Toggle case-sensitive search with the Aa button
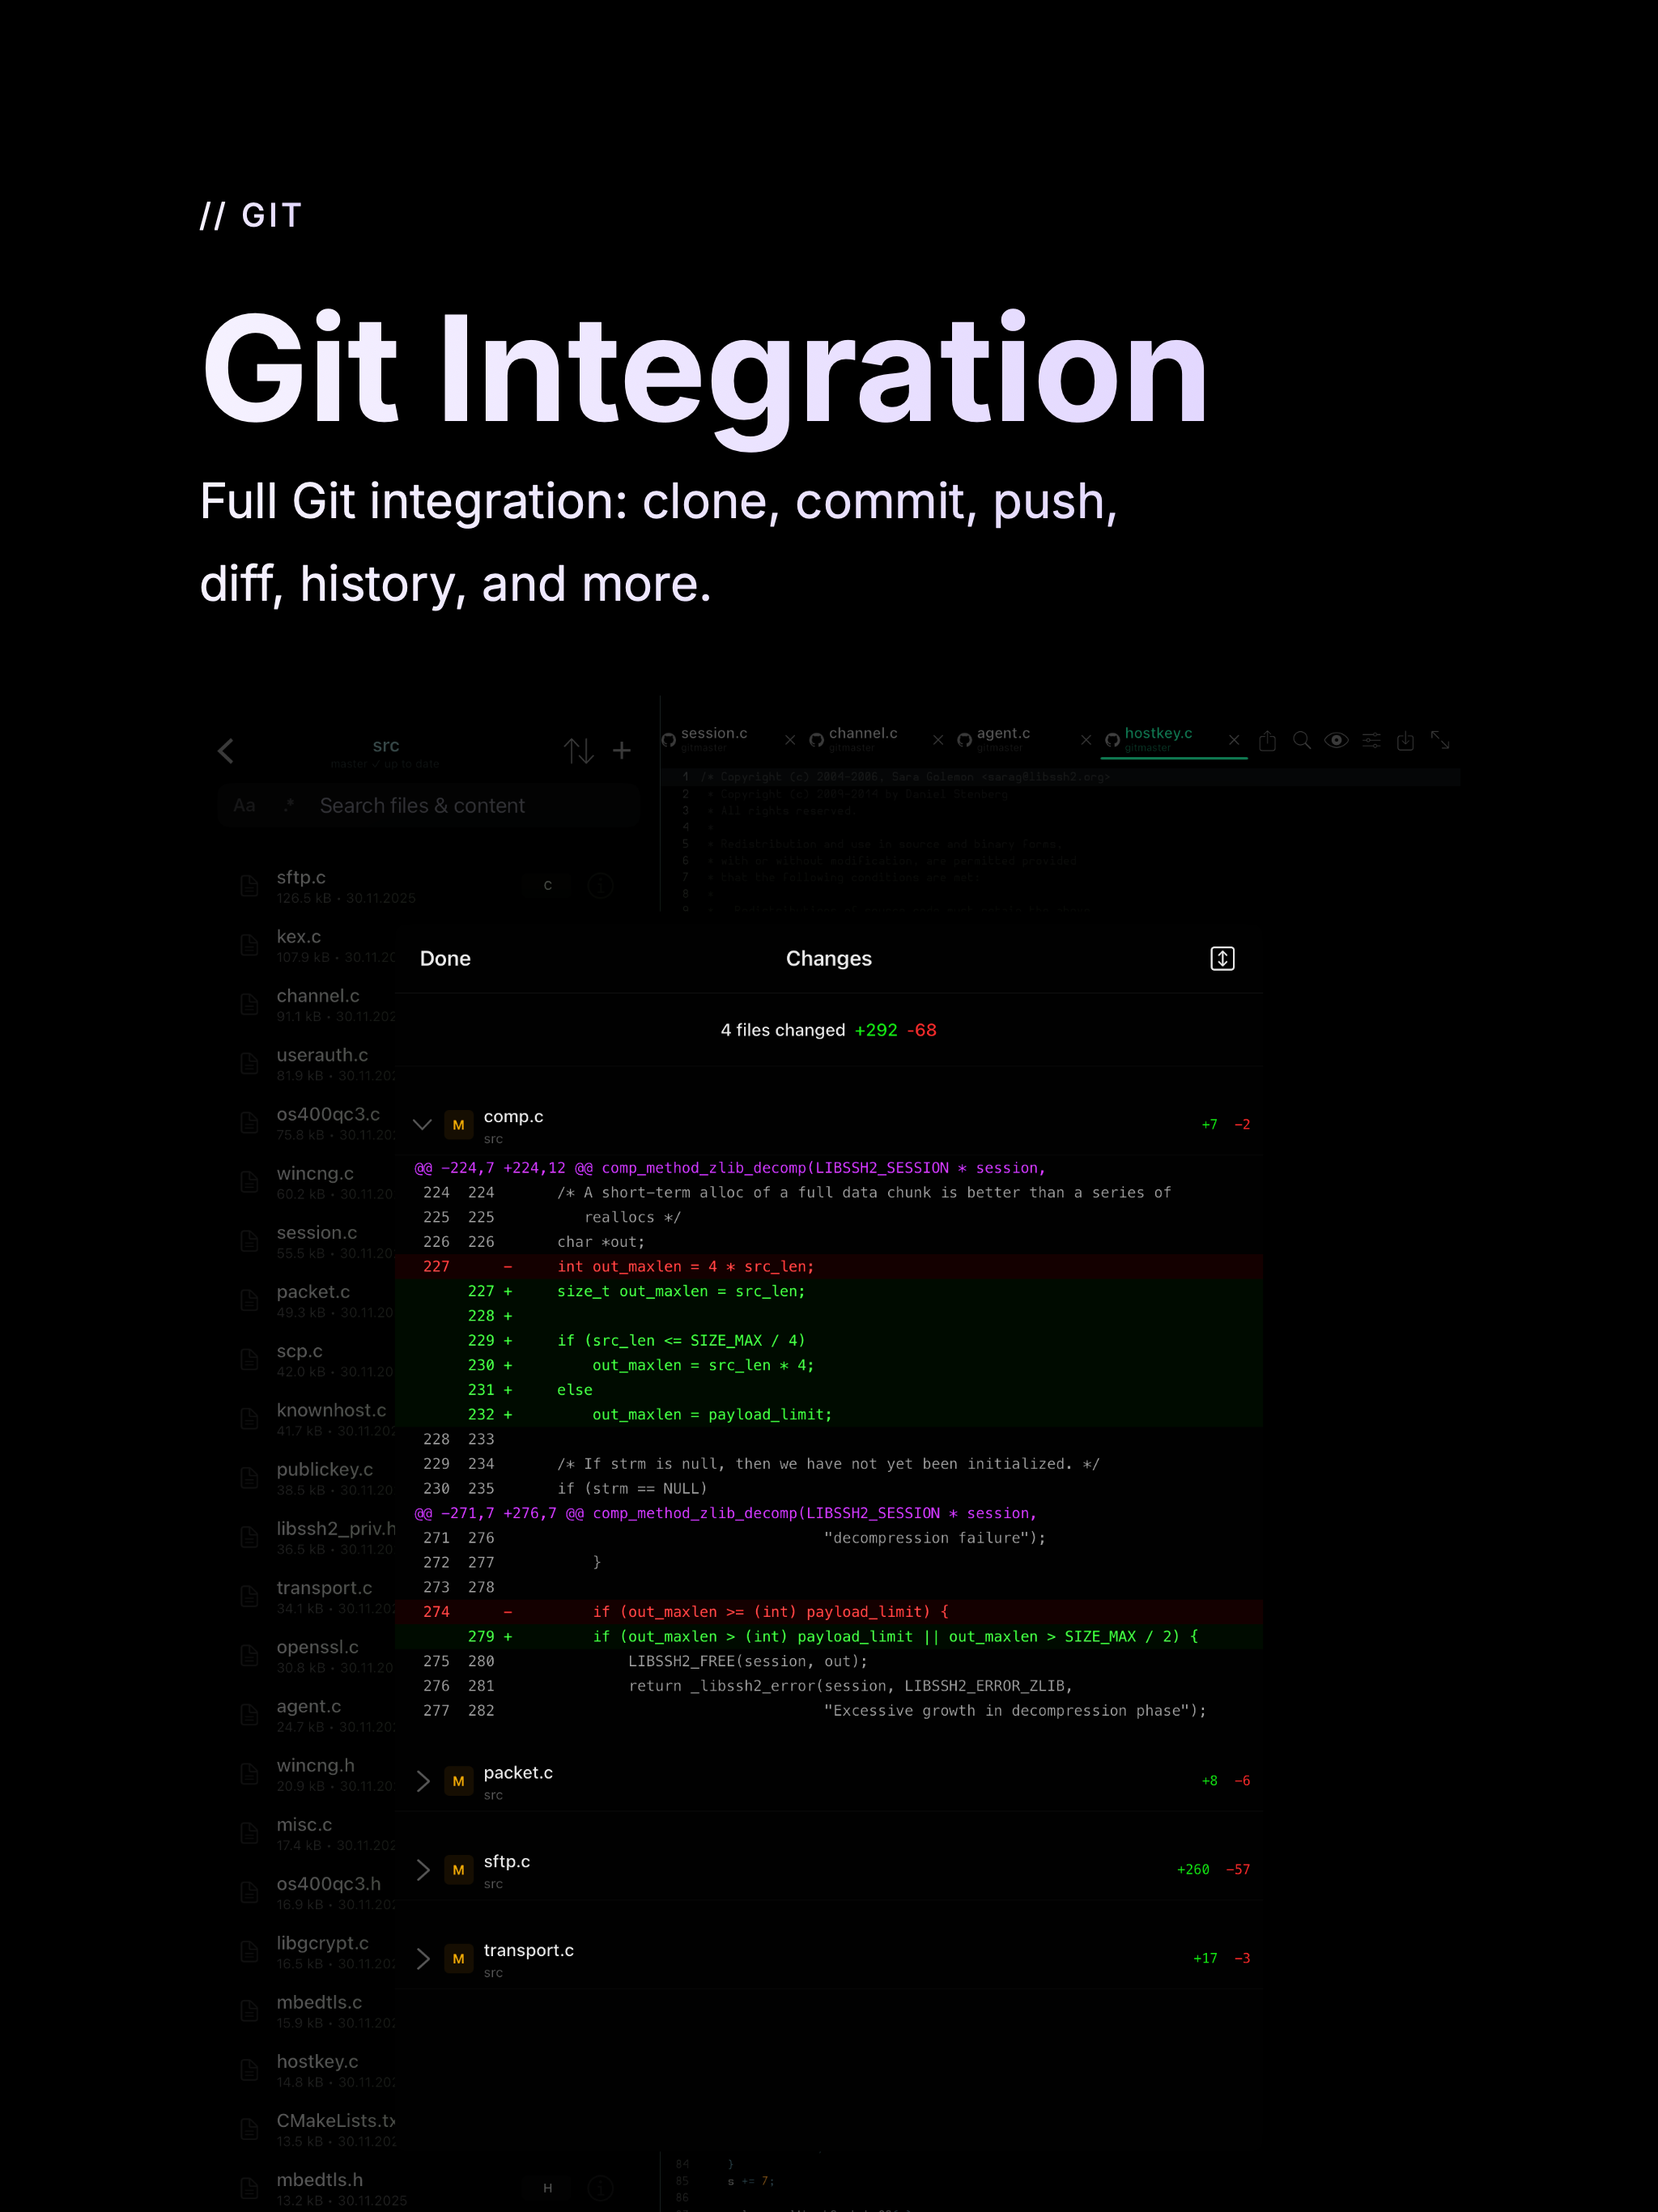Image resolution: width=1658 pixels, height=2212 pixels. (x=244, y=805)
